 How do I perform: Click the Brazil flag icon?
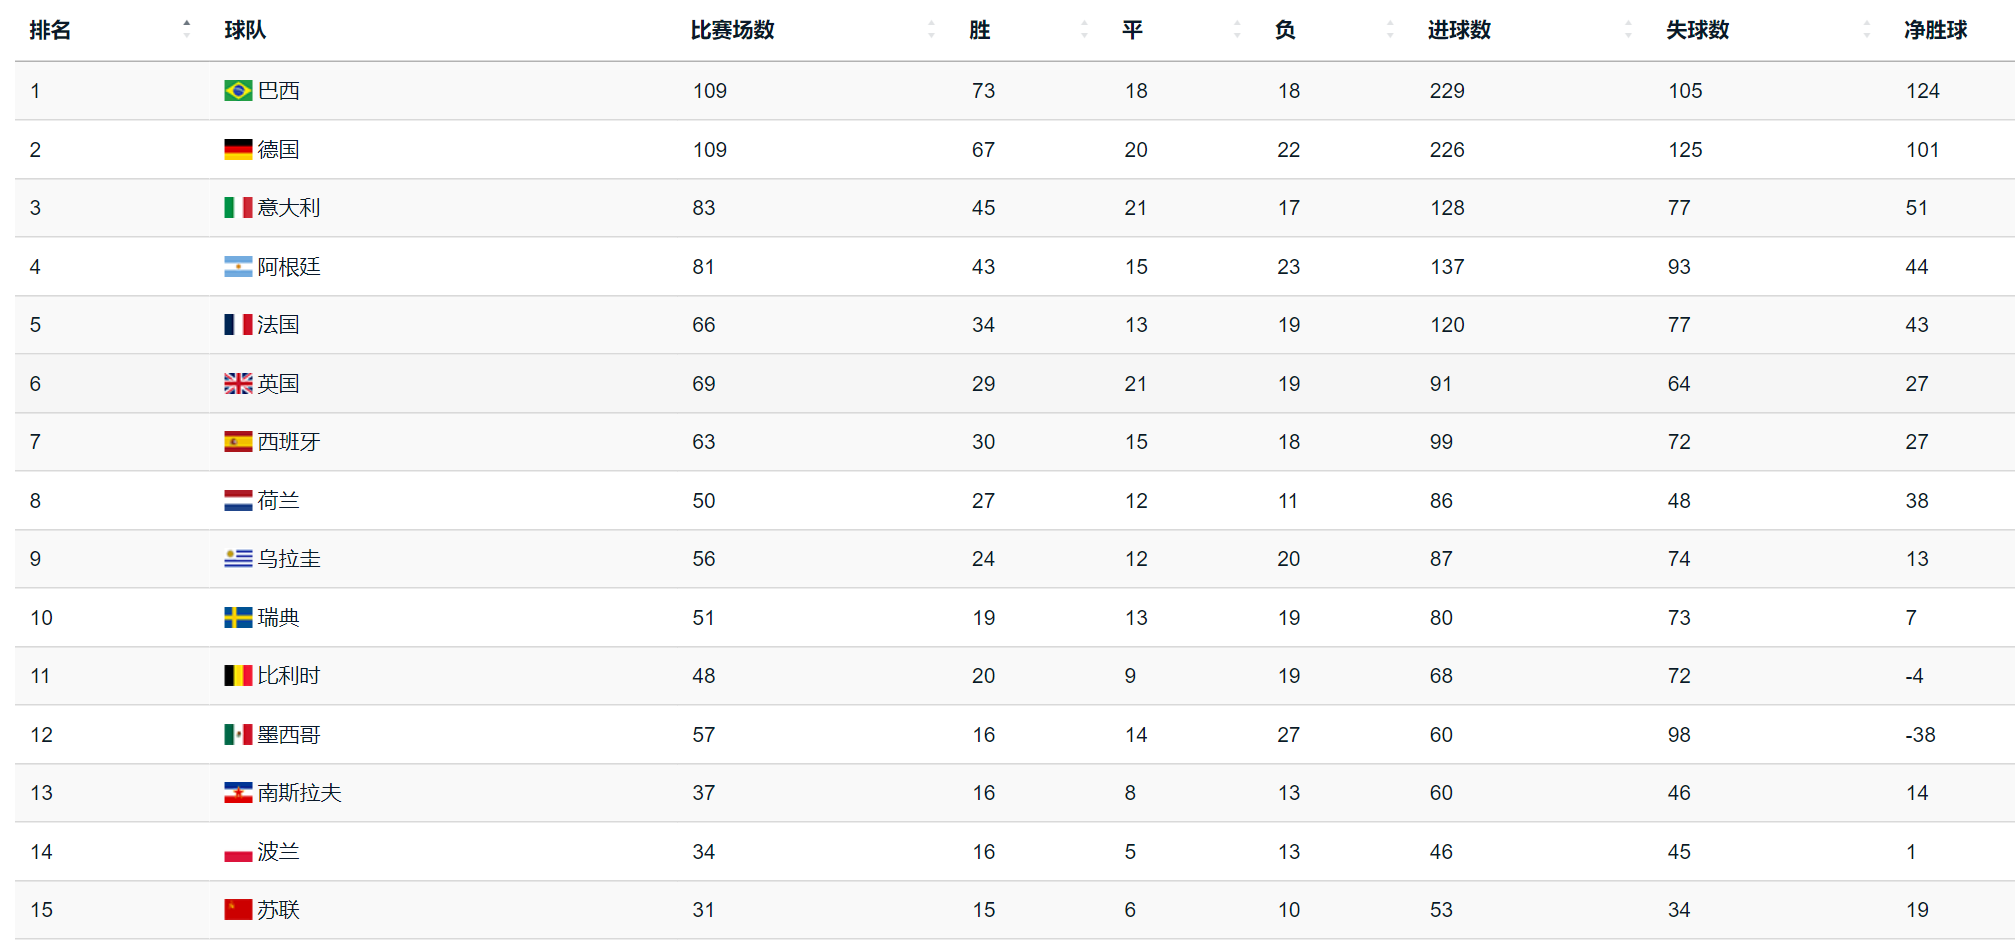click(238, 91)
